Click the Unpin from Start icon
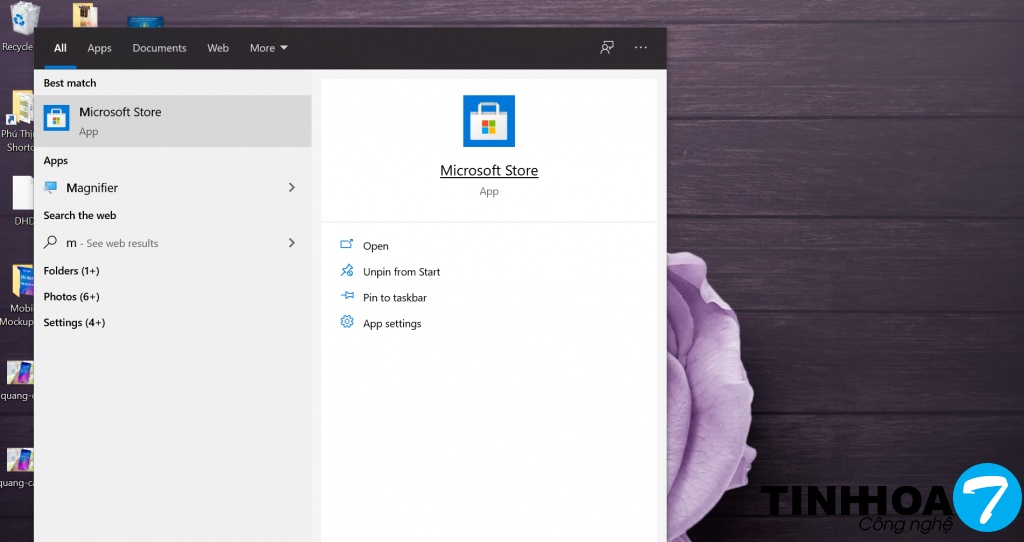The image size is (1024, 542). coord(347,271)
